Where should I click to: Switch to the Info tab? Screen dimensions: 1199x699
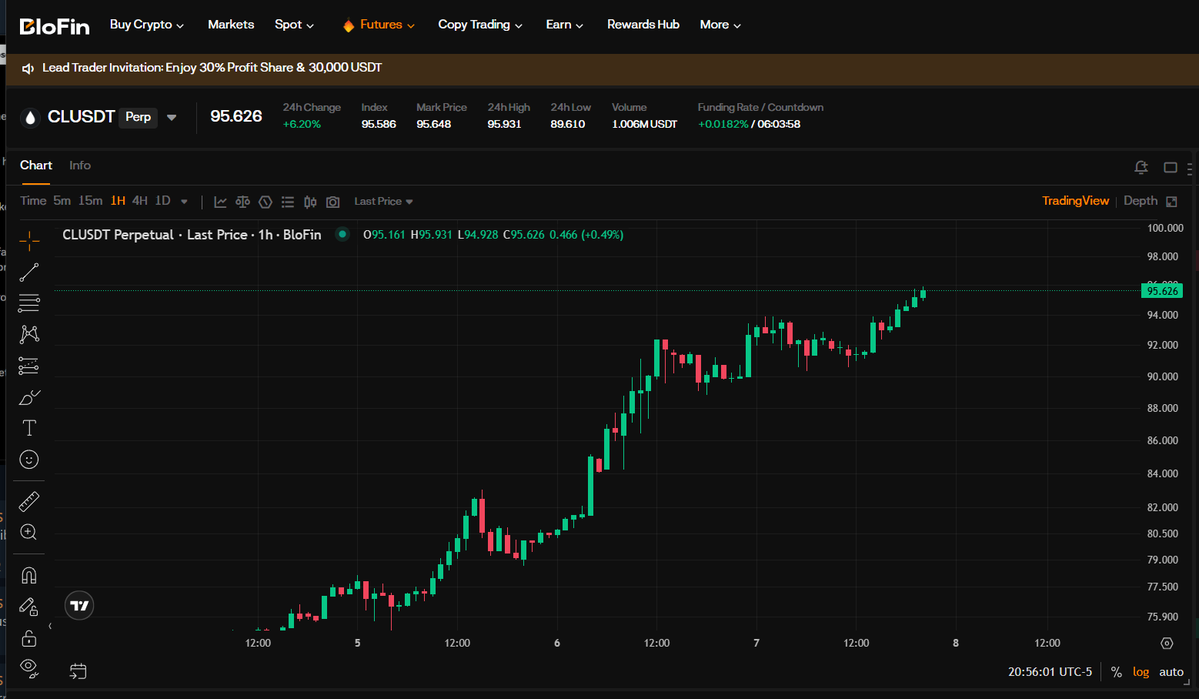pos(80,165)
